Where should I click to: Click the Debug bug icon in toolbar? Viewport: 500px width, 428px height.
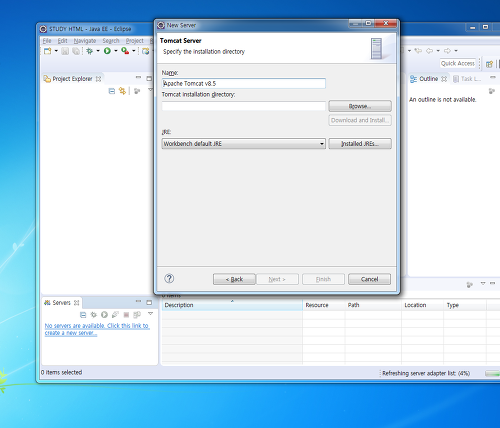pos(89,51)
